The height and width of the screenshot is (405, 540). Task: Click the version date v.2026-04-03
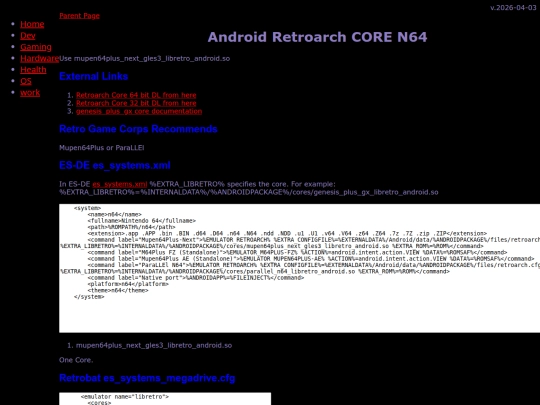(x=513, y=8)
